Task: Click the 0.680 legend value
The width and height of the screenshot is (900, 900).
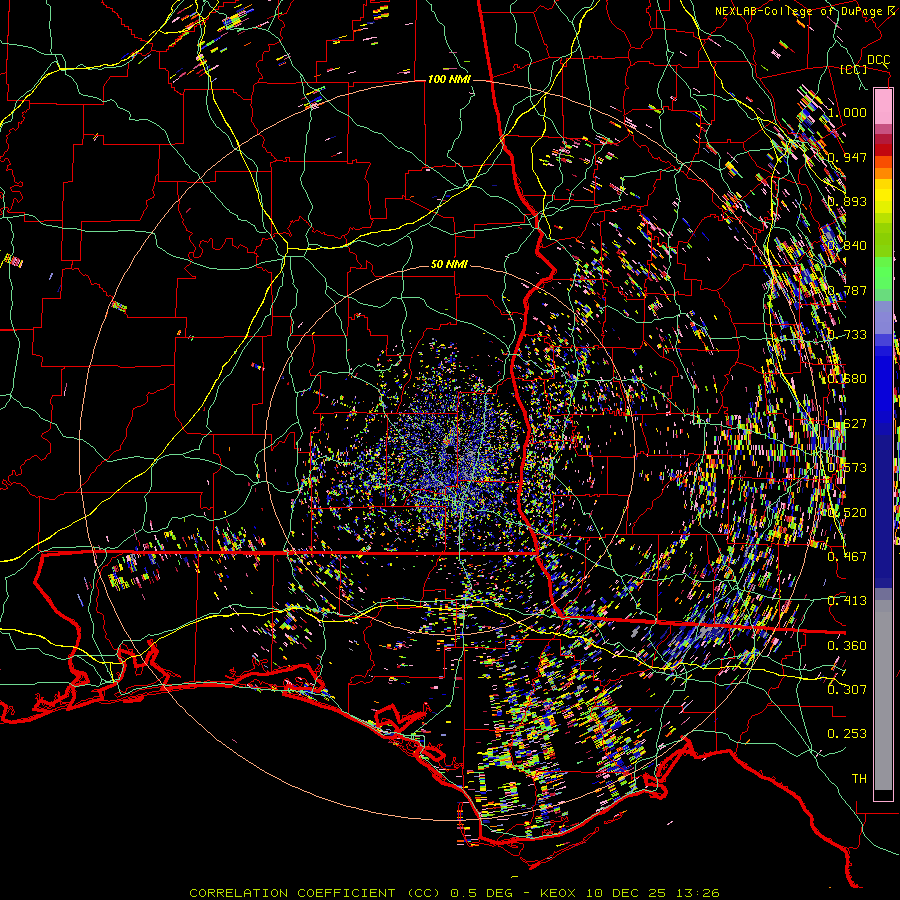Action: coord(847,378)
